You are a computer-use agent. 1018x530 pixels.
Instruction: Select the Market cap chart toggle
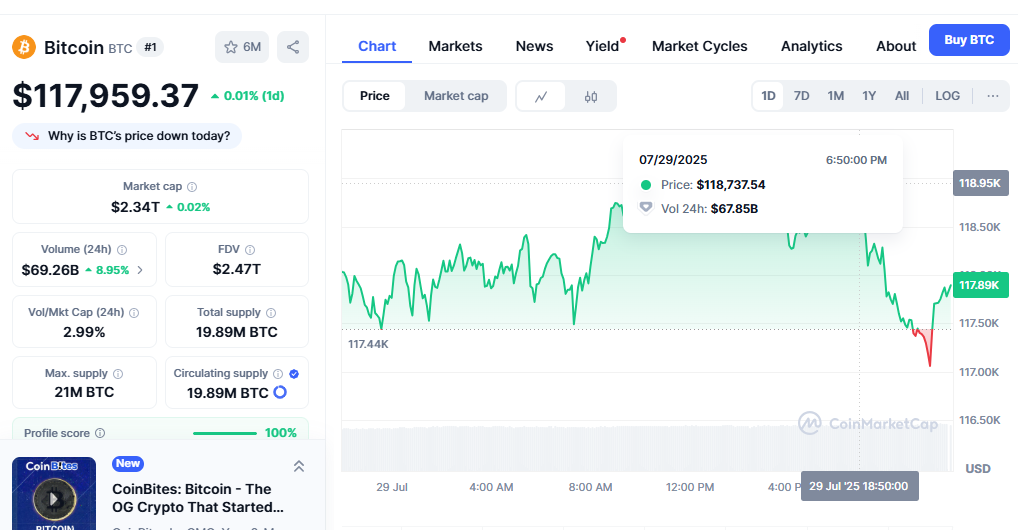coord(456,96)
